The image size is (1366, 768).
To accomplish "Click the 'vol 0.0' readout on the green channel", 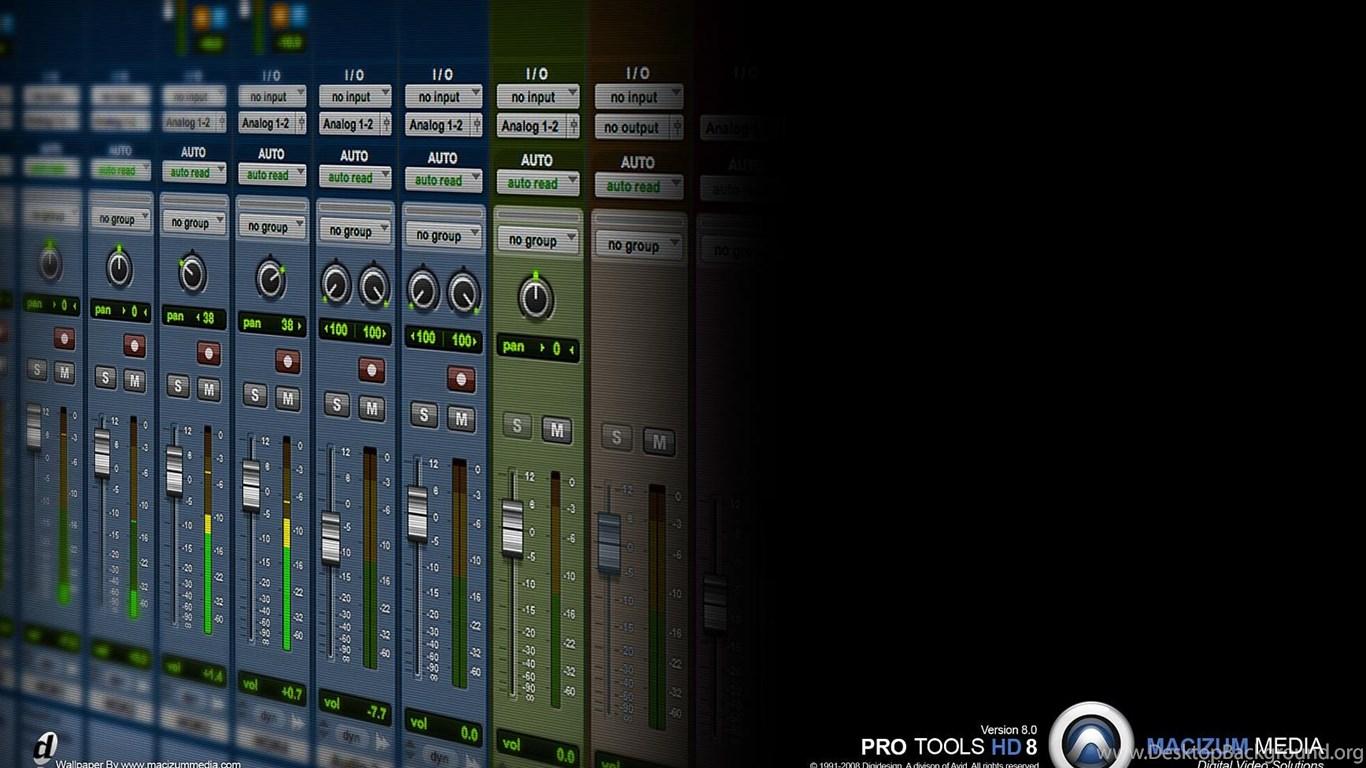I will point(537,746).
